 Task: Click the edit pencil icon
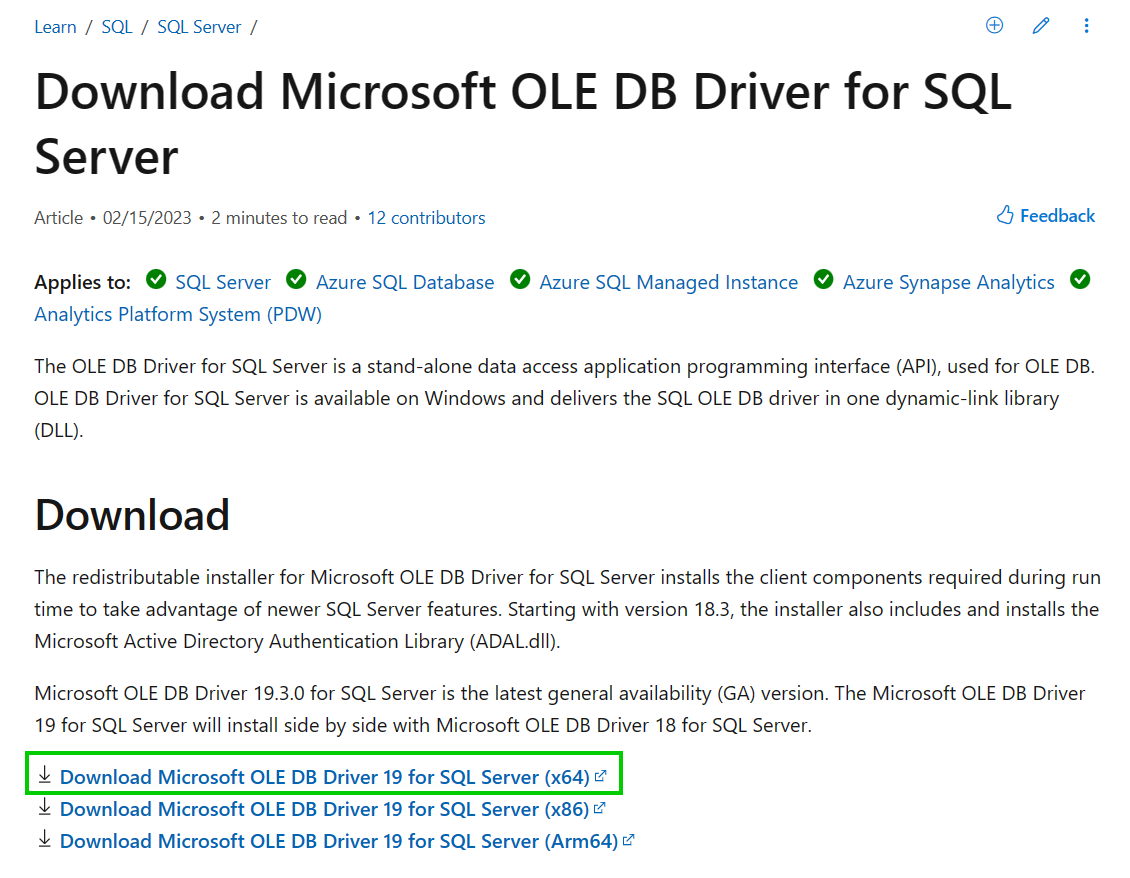pyautogui.click(x=1041, y=26)
